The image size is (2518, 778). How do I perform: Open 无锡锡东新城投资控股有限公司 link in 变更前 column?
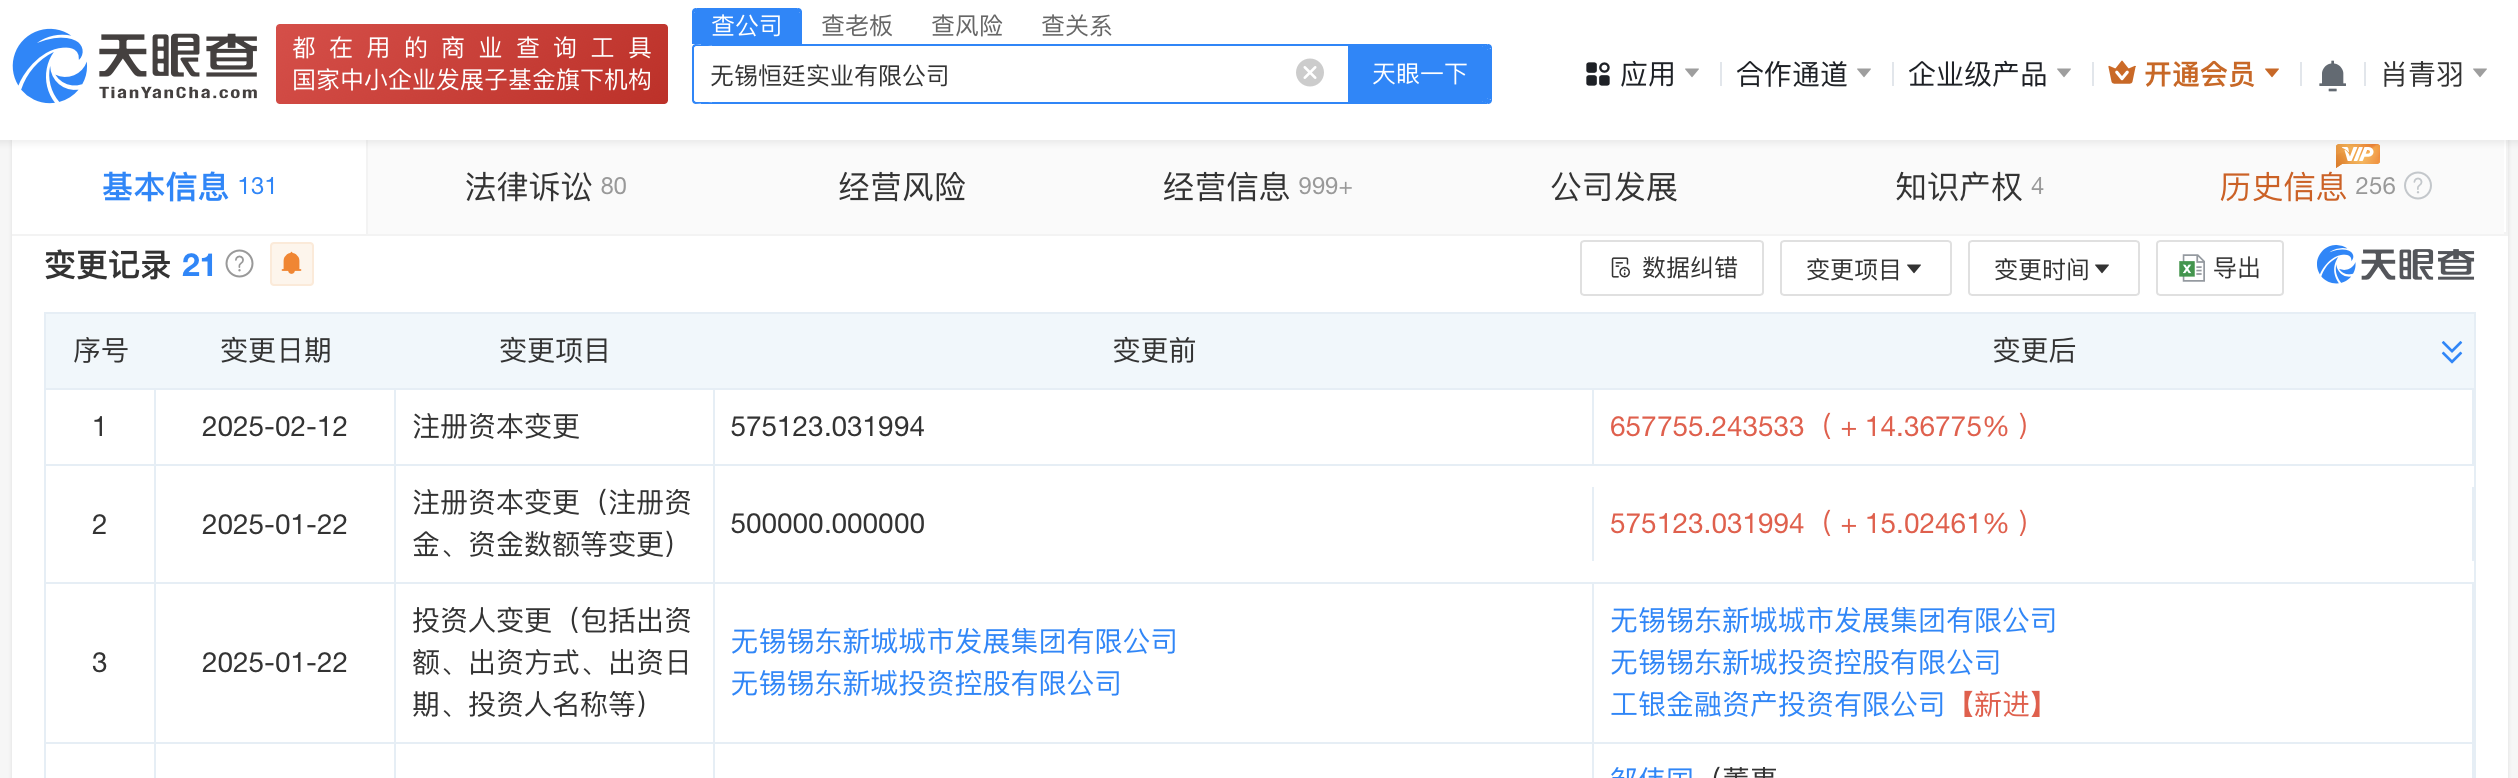[926, 683]
